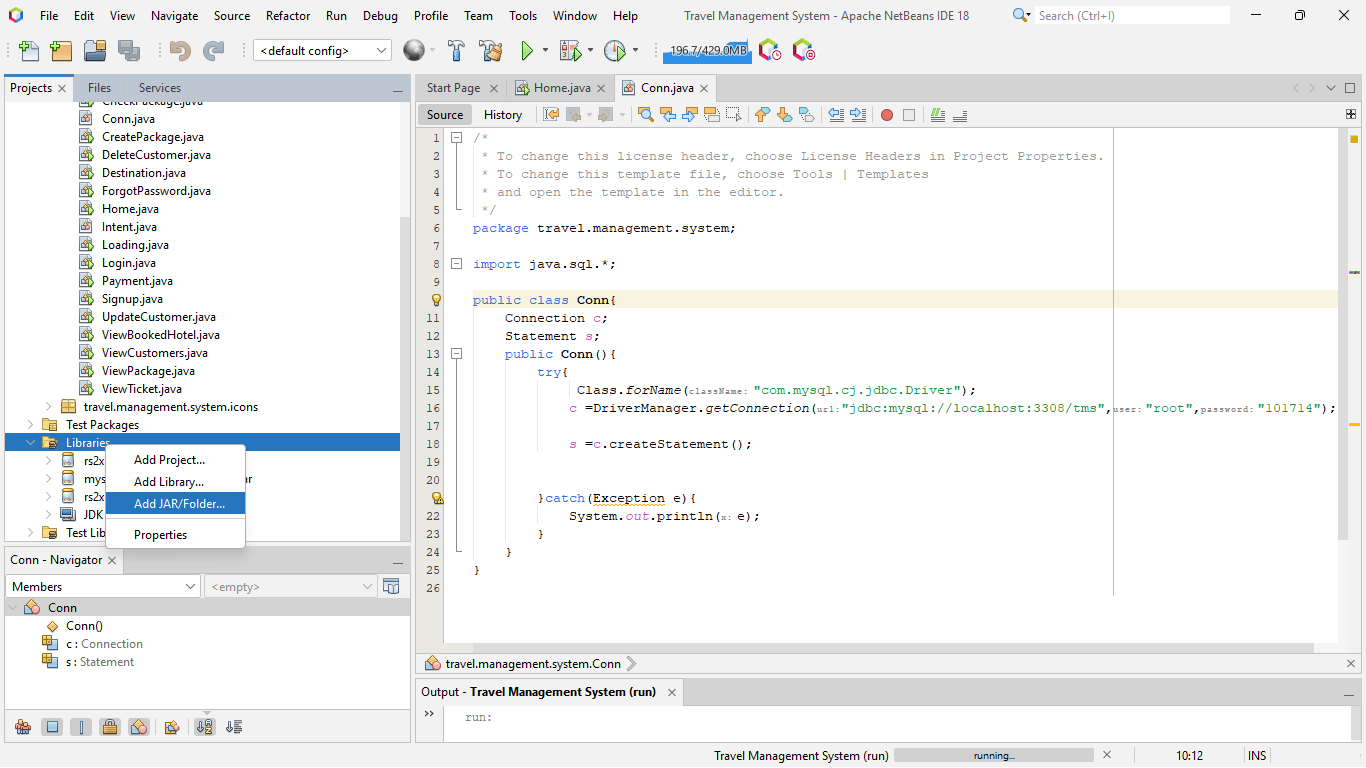Click the Clean and Build broom icon

pos(490,51)
